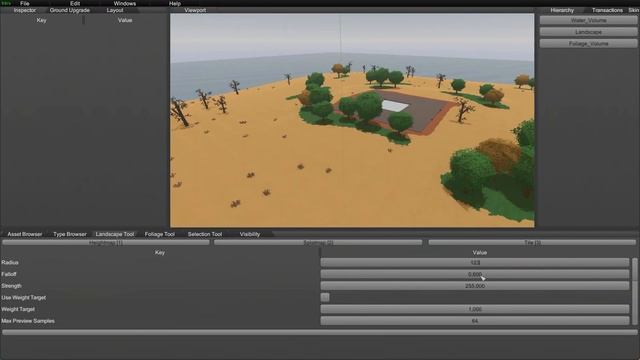Open the Visibility tab
Viewport: 640px width, 360px height.
tap(250, 234)
